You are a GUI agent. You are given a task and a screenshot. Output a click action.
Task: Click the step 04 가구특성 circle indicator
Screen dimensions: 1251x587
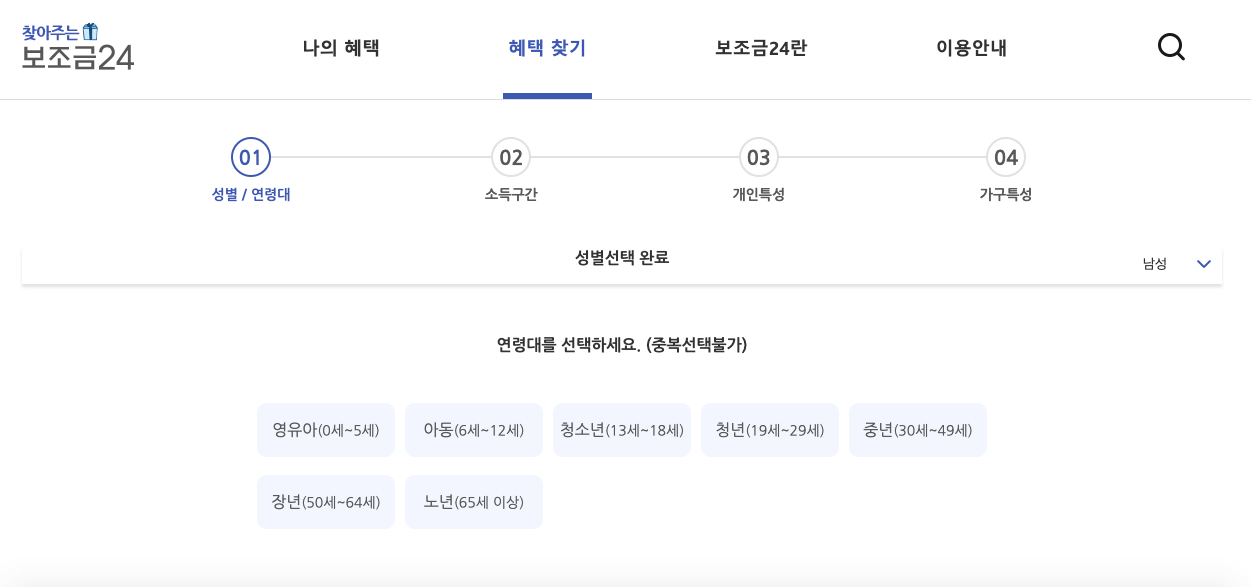coord(1006,157)
